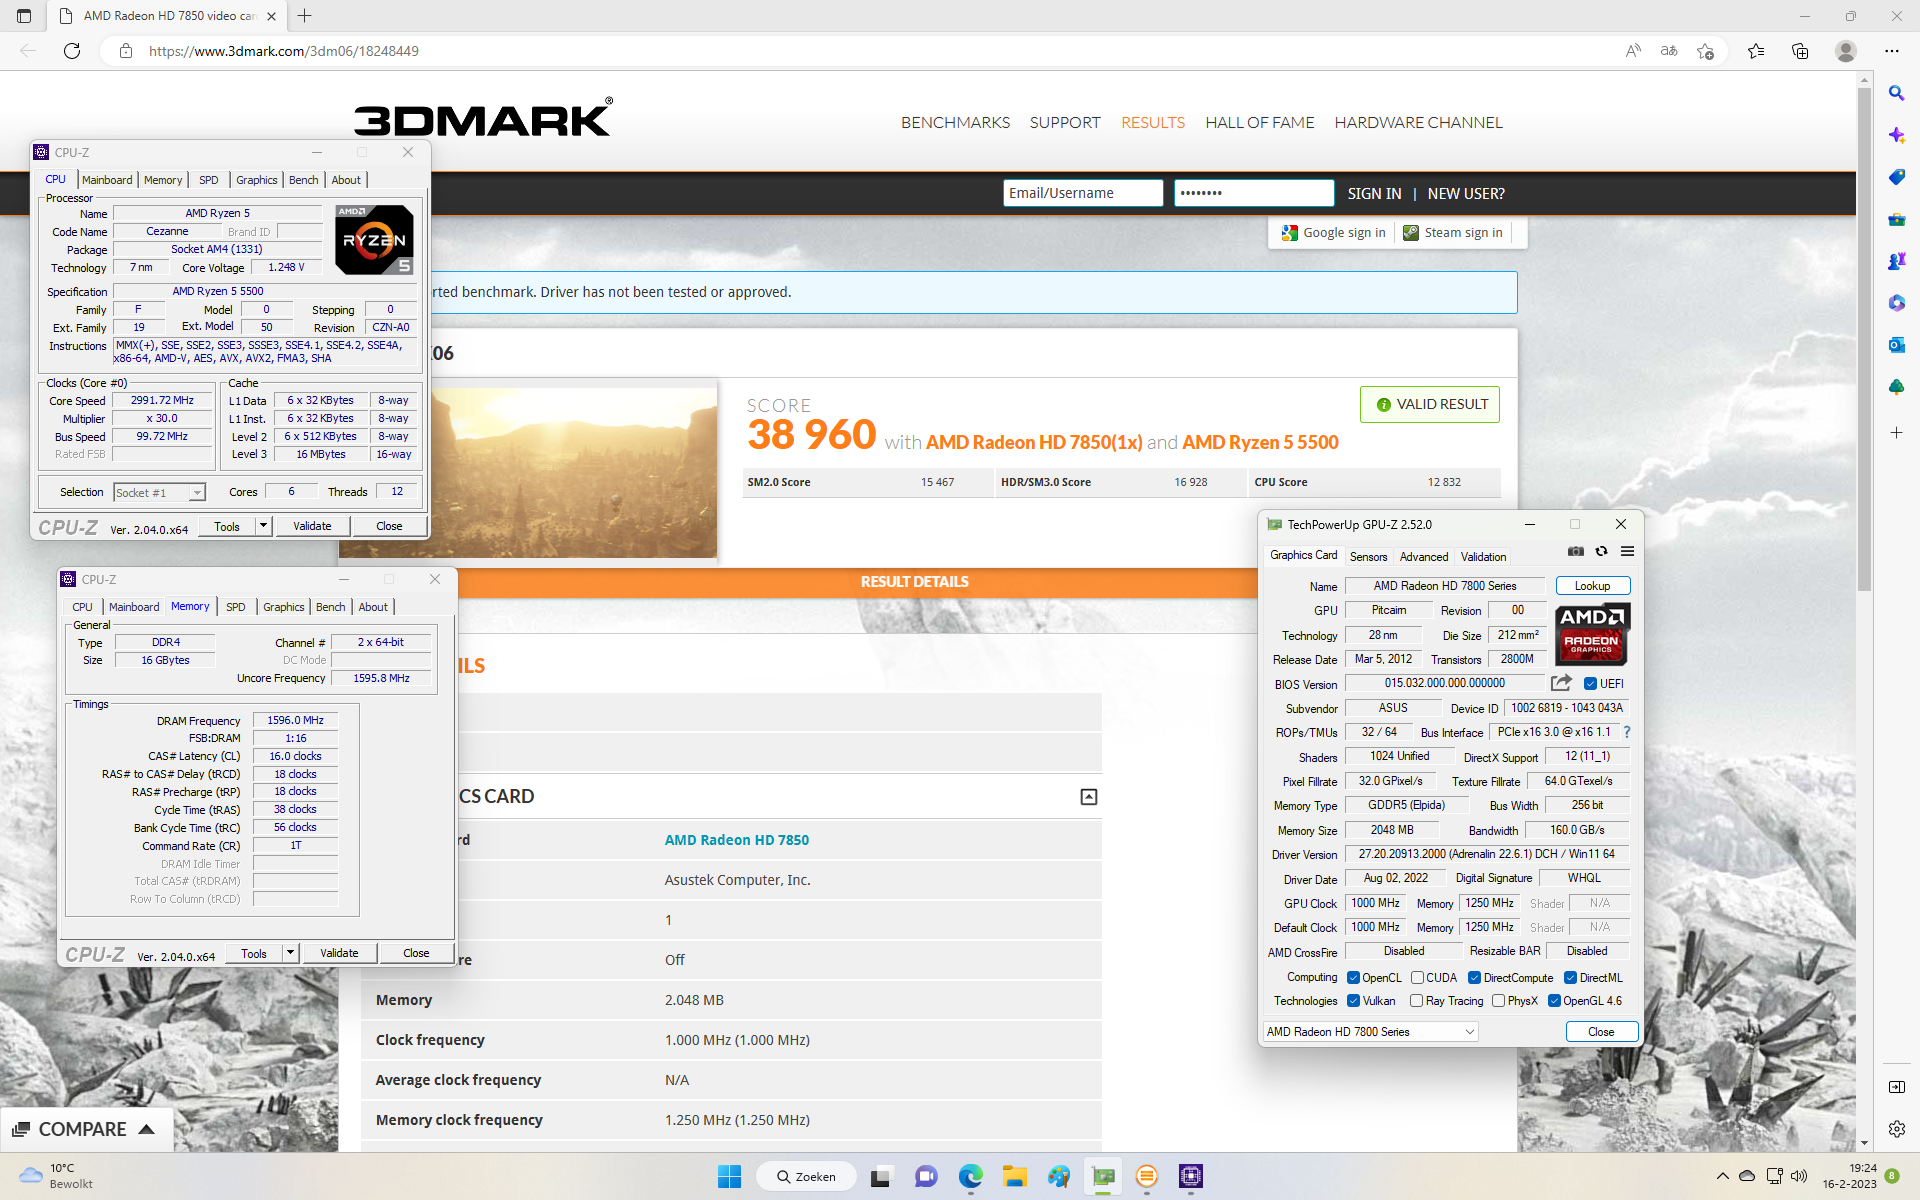This screenshot has height=1200, width=1920.
Task: Show hidden system tray icons chevron
Action: pos(1722,1177)
